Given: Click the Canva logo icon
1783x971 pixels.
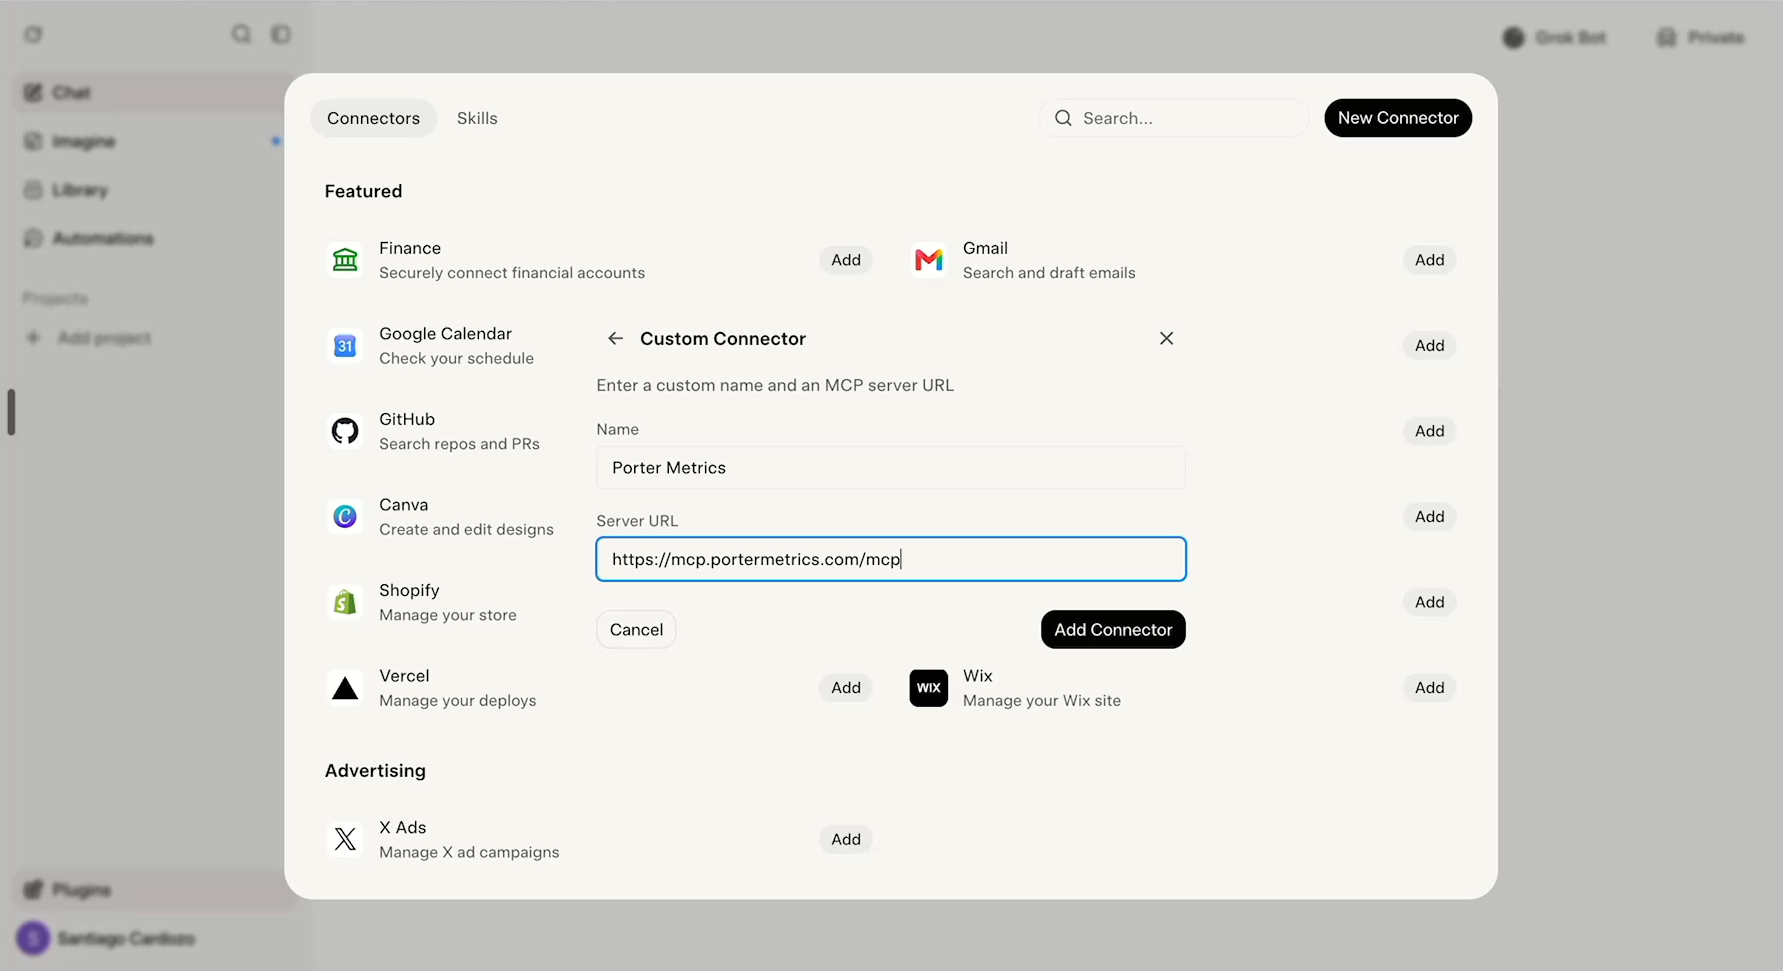Looking at the screenshot, I should tap(345, 517).
